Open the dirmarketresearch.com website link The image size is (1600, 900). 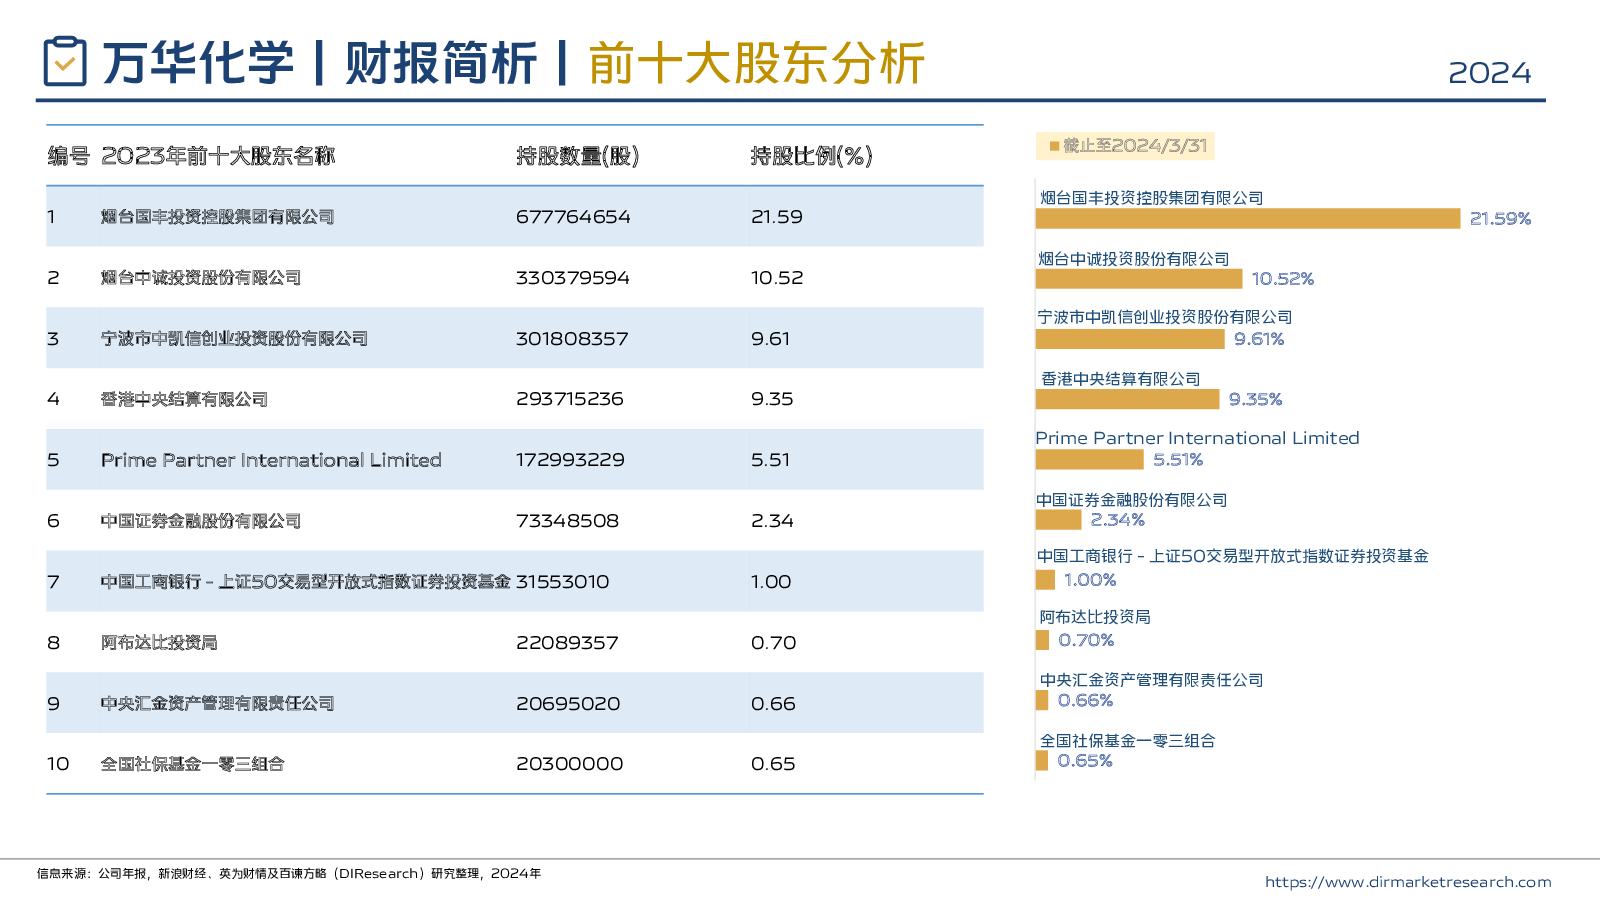point(1407,881)
